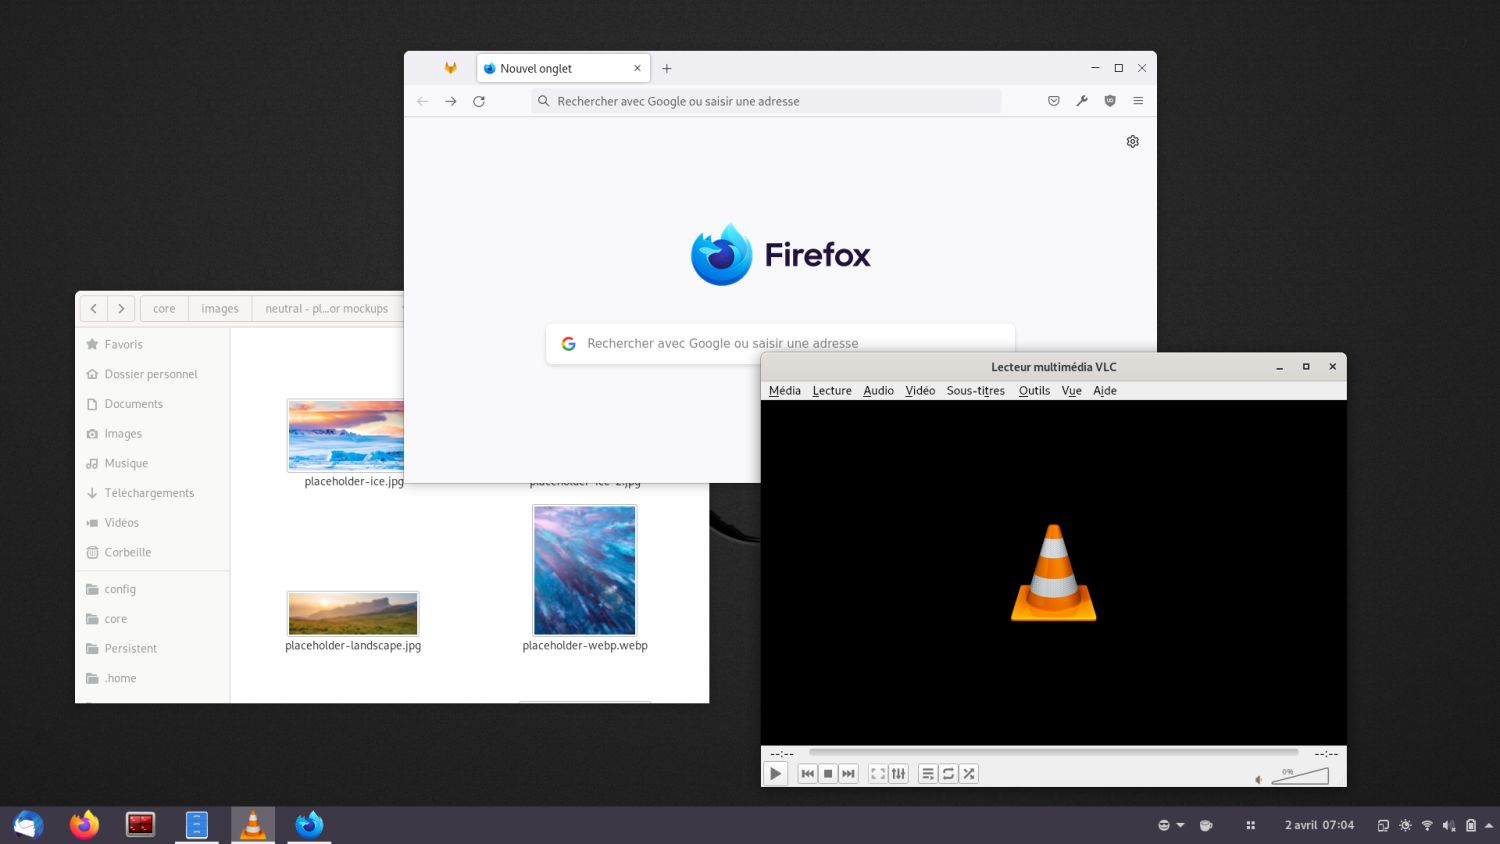Open new tab page settings gear
1500x844 pixels.
[x=1133, y=141]
